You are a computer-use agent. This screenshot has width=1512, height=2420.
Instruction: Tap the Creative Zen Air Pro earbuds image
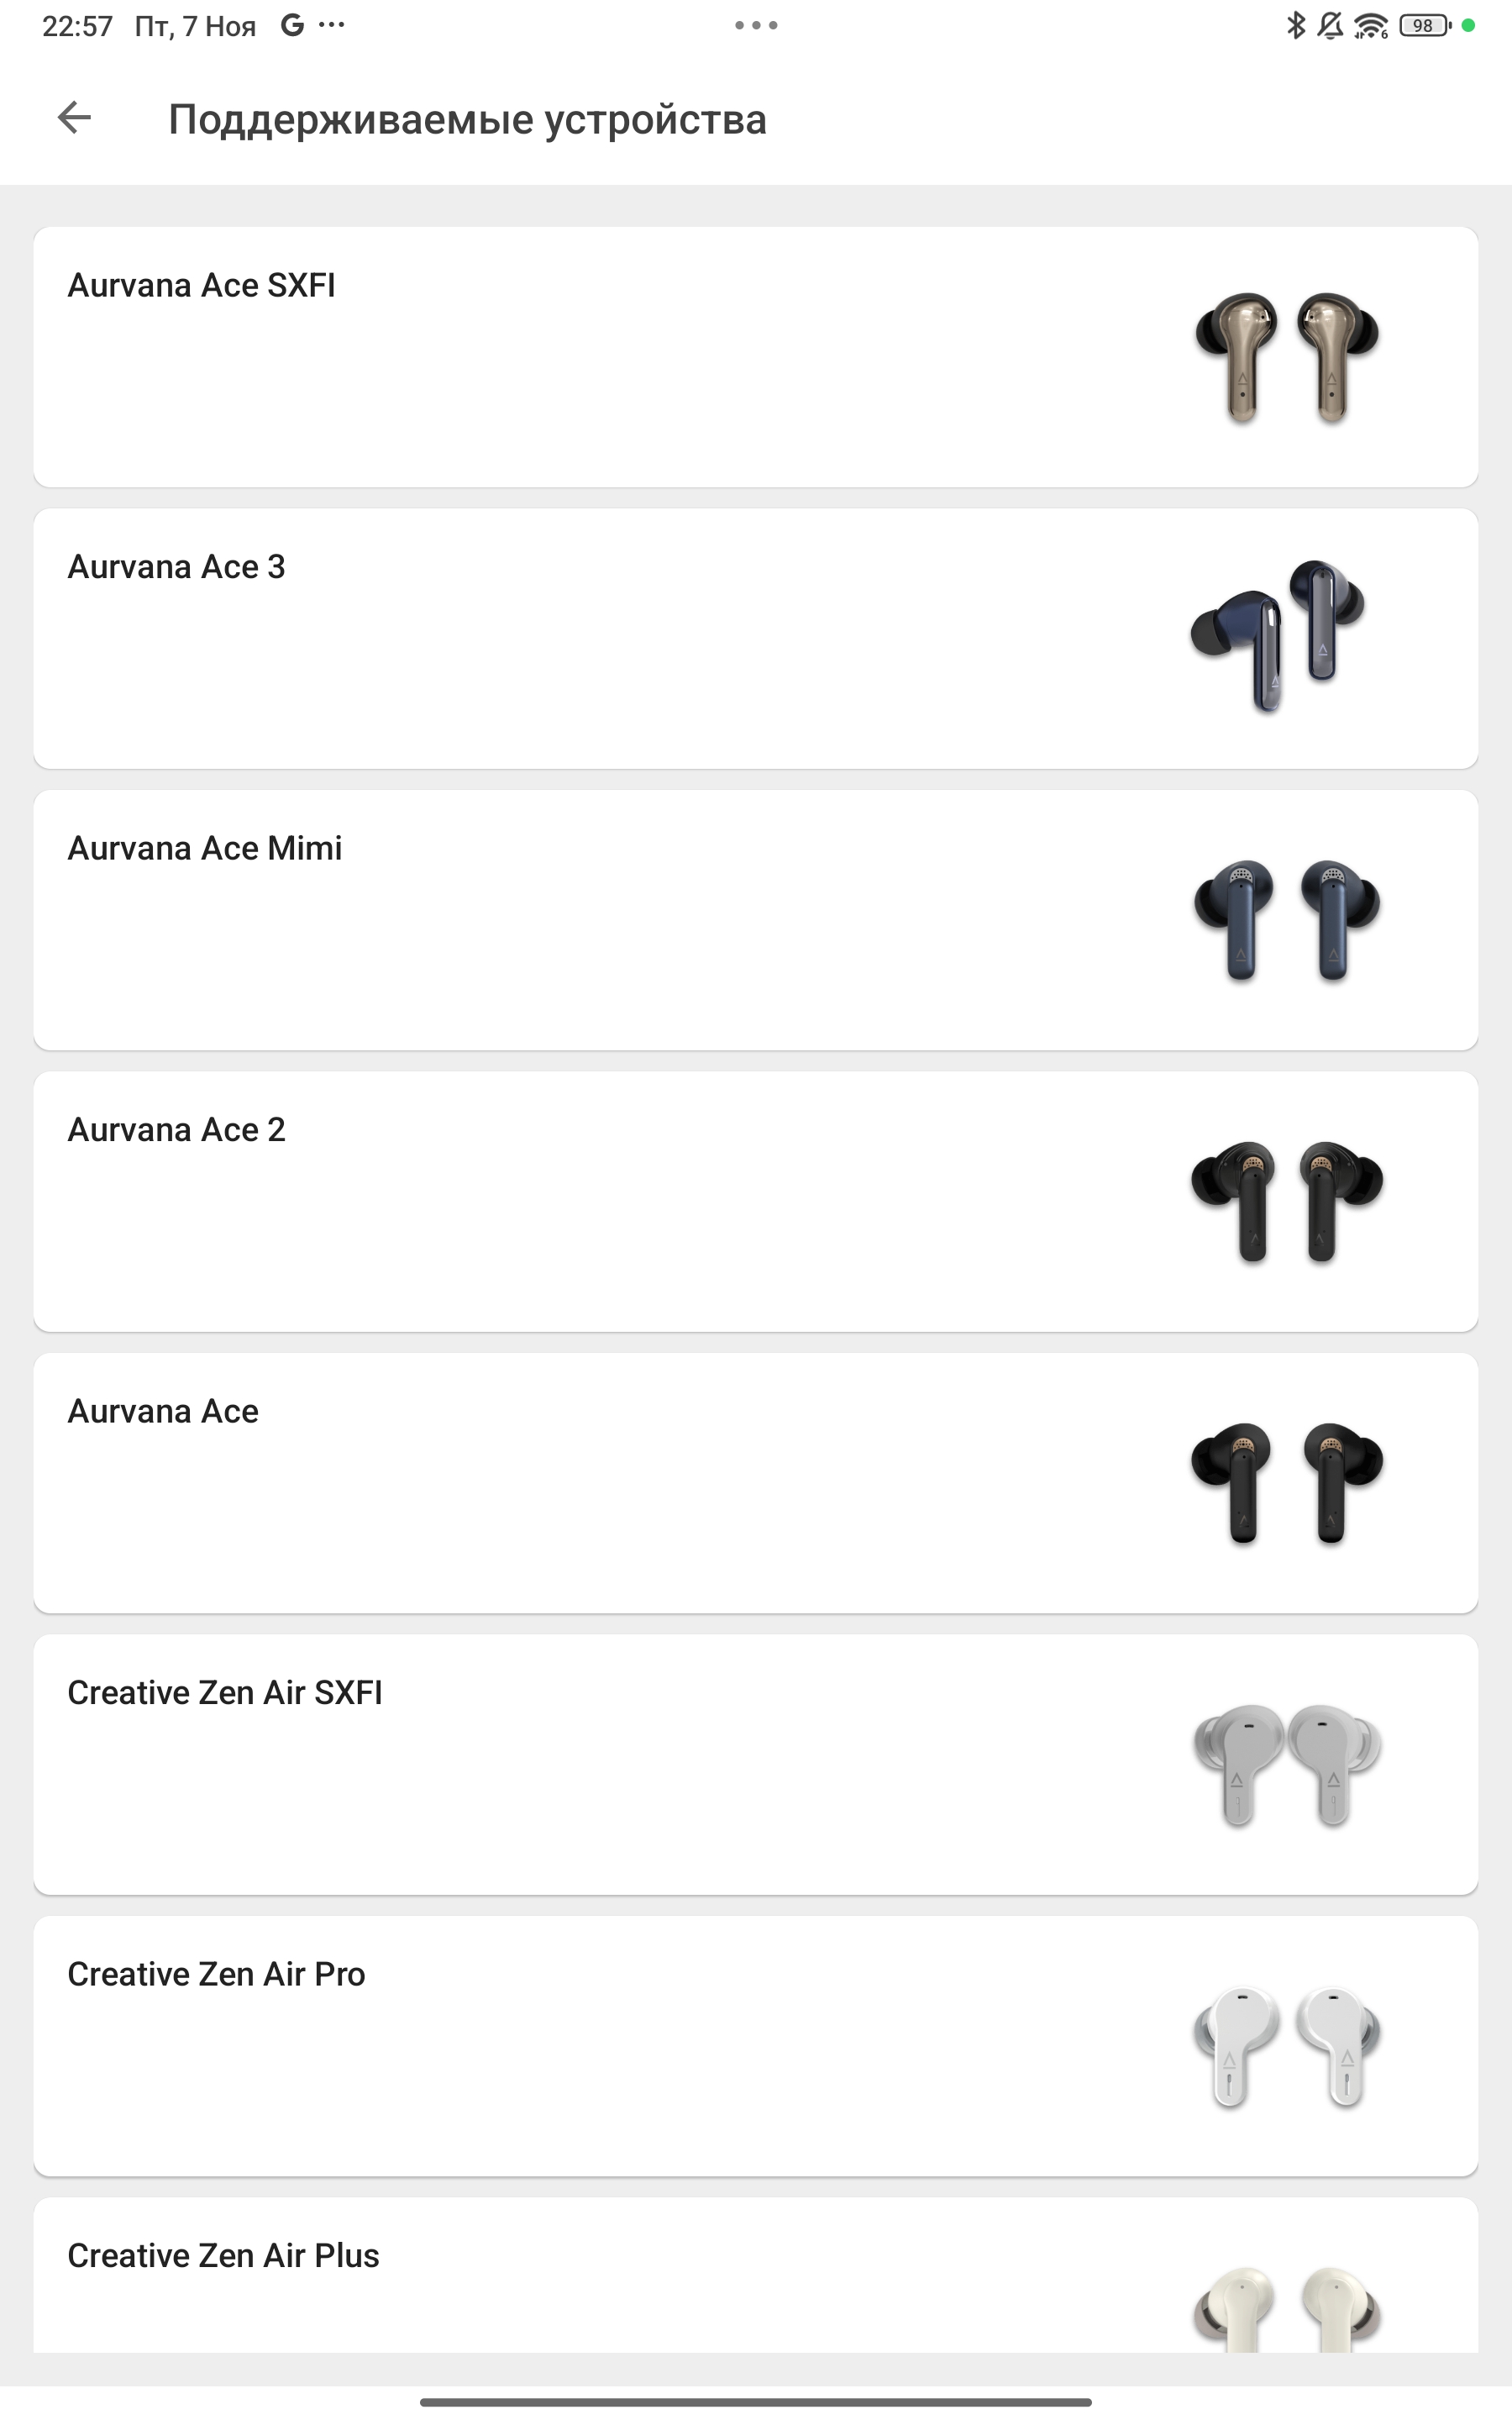1286,2046
